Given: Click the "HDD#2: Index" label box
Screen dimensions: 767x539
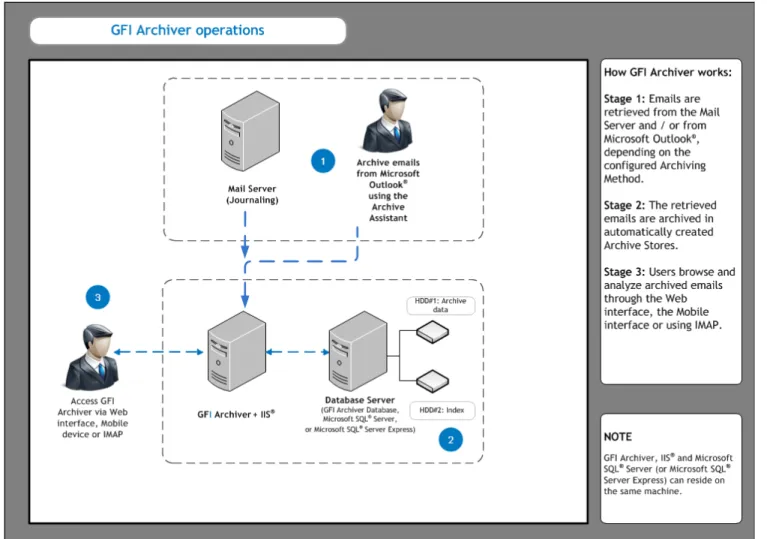Looking at the screenshot, I should click(x=441, y=410).
